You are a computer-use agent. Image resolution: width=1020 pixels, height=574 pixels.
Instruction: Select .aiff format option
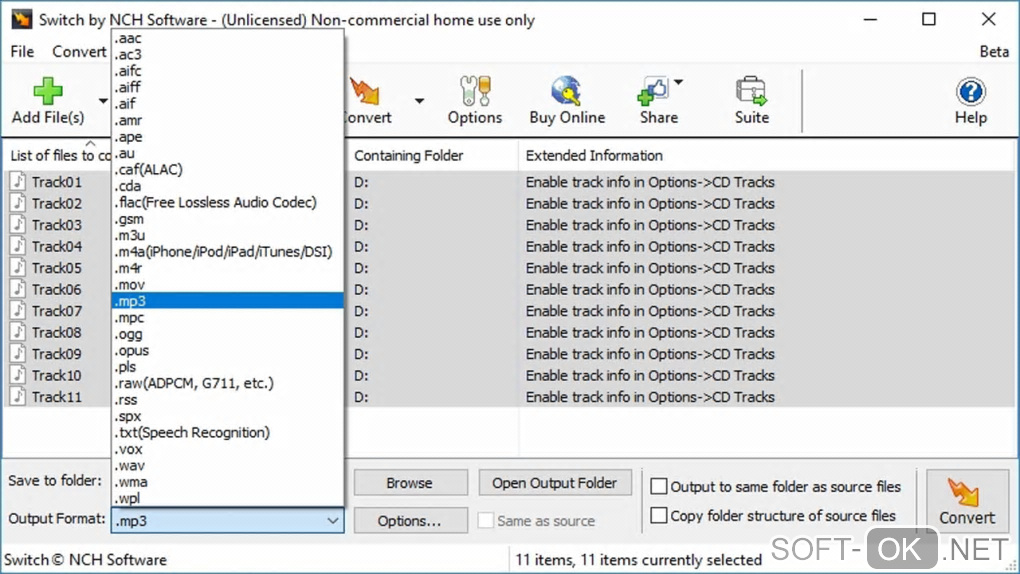pyautogui.click(x=227, y=87)
